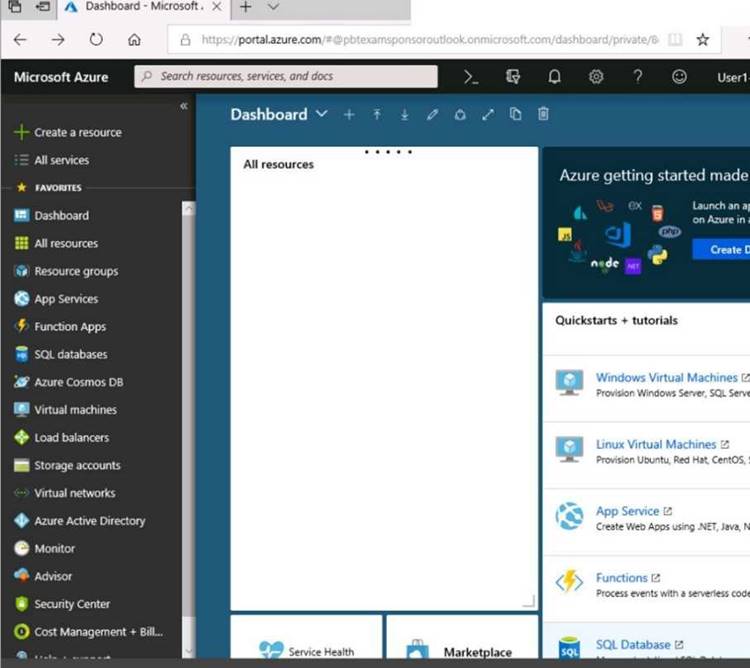Favorite the page with star icon

[x=703, y=40]
